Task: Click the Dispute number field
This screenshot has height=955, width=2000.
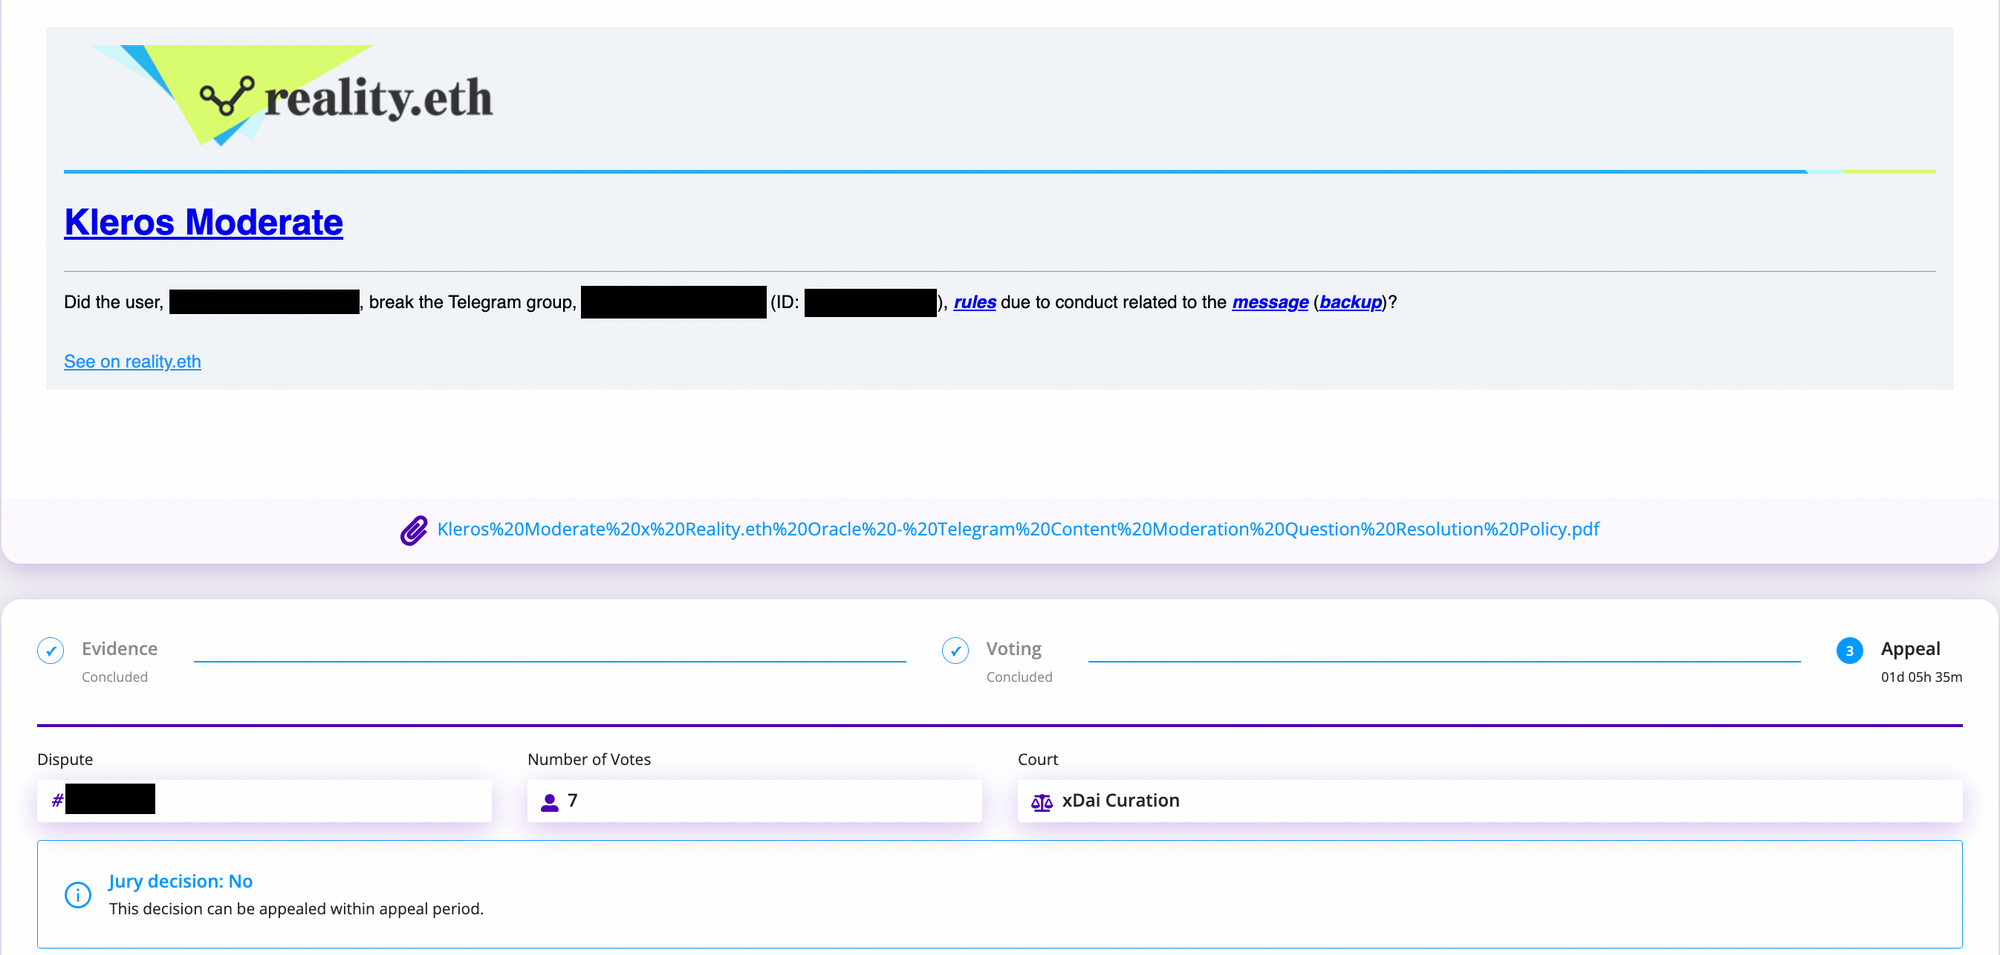Action: click(264, 800)
